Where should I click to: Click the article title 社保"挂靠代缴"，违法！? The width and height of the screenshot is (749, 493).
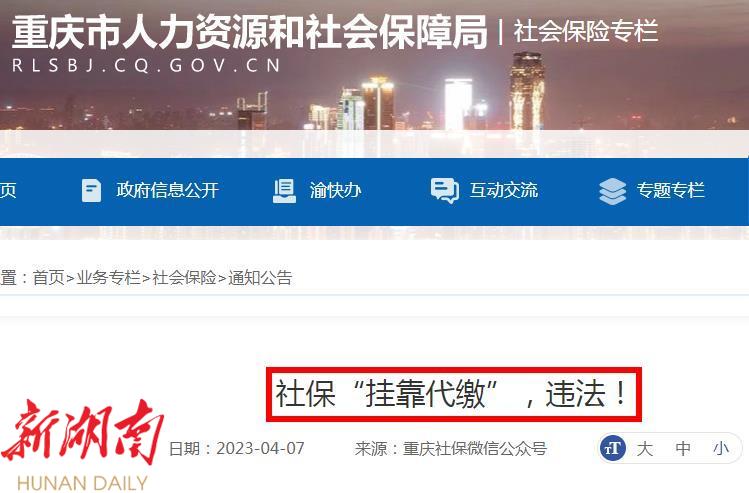coord(453,394)
